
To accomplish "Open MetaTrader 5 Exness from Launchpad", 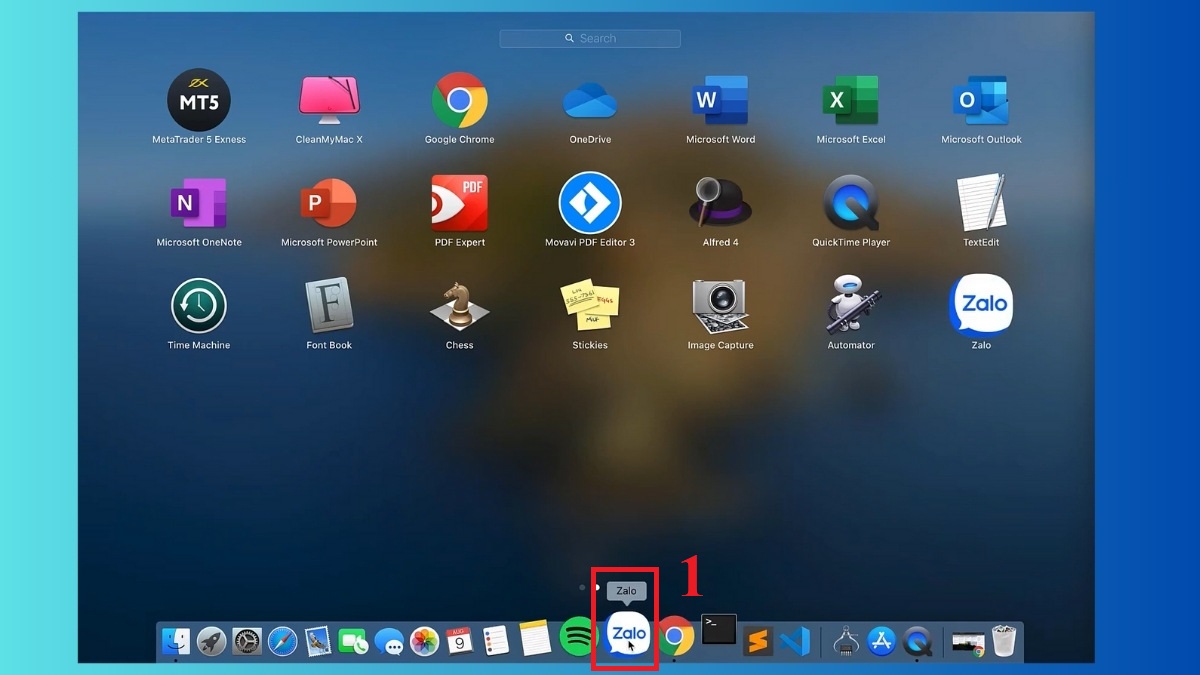I will pos(199,100).
